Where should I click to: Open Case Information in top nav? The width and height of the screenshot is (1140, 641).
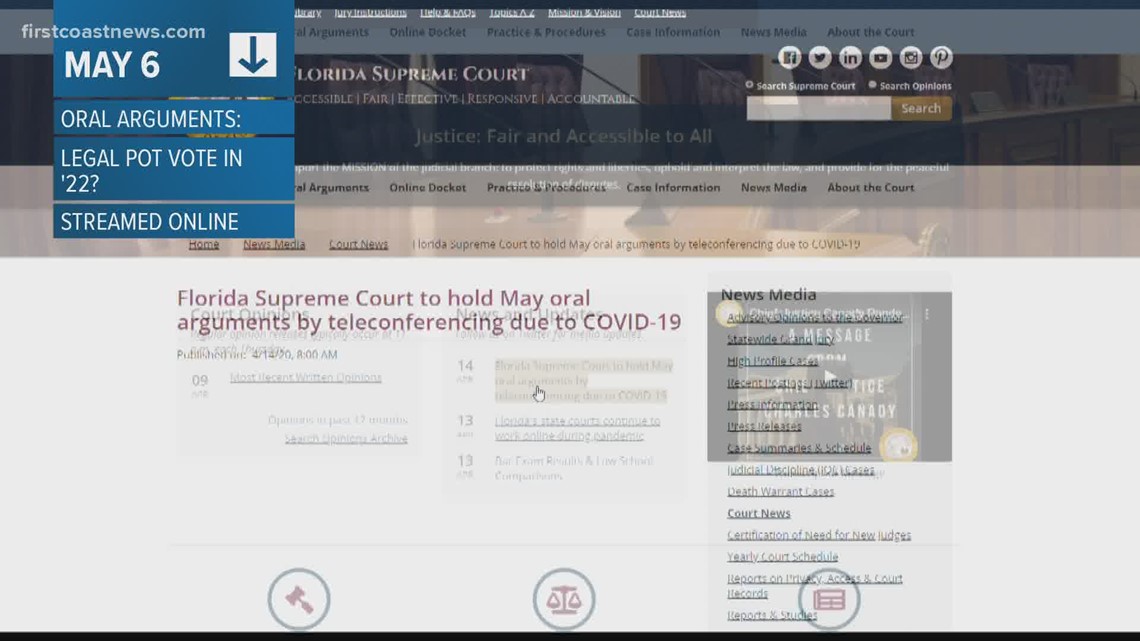[x=673, y=32]
